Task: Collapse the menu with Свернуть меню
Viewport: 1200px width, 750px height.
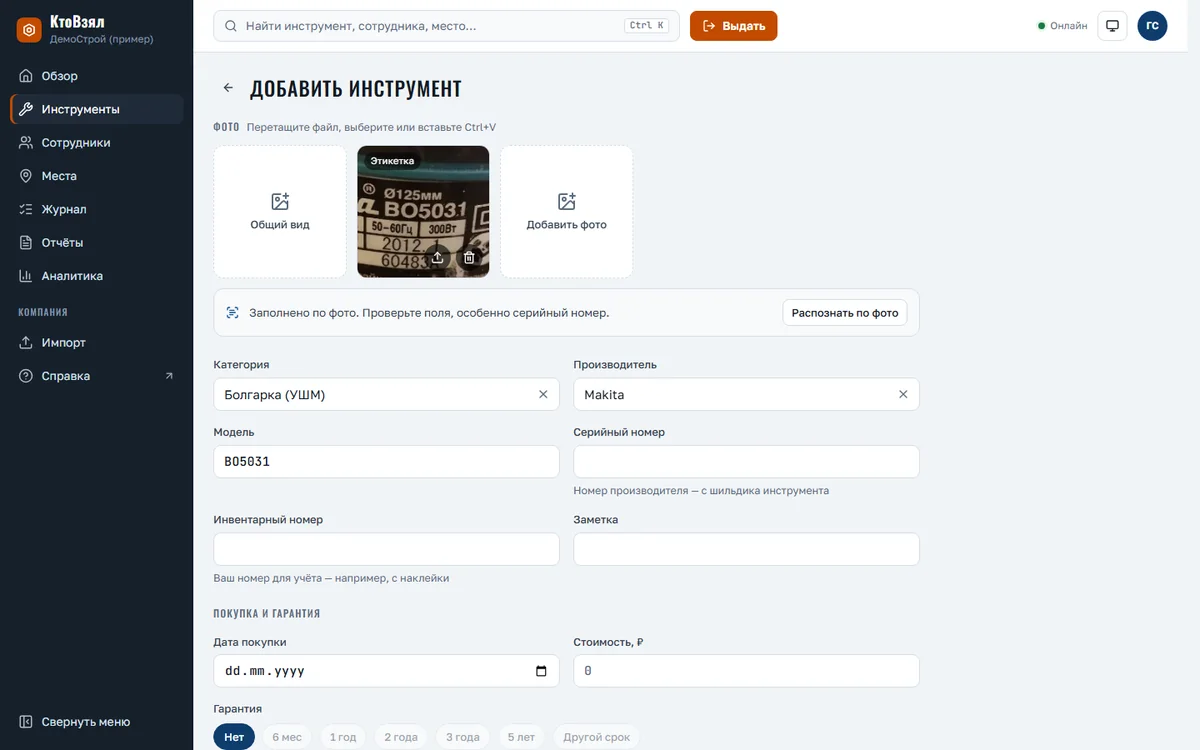Action: (x=97, y=722)
